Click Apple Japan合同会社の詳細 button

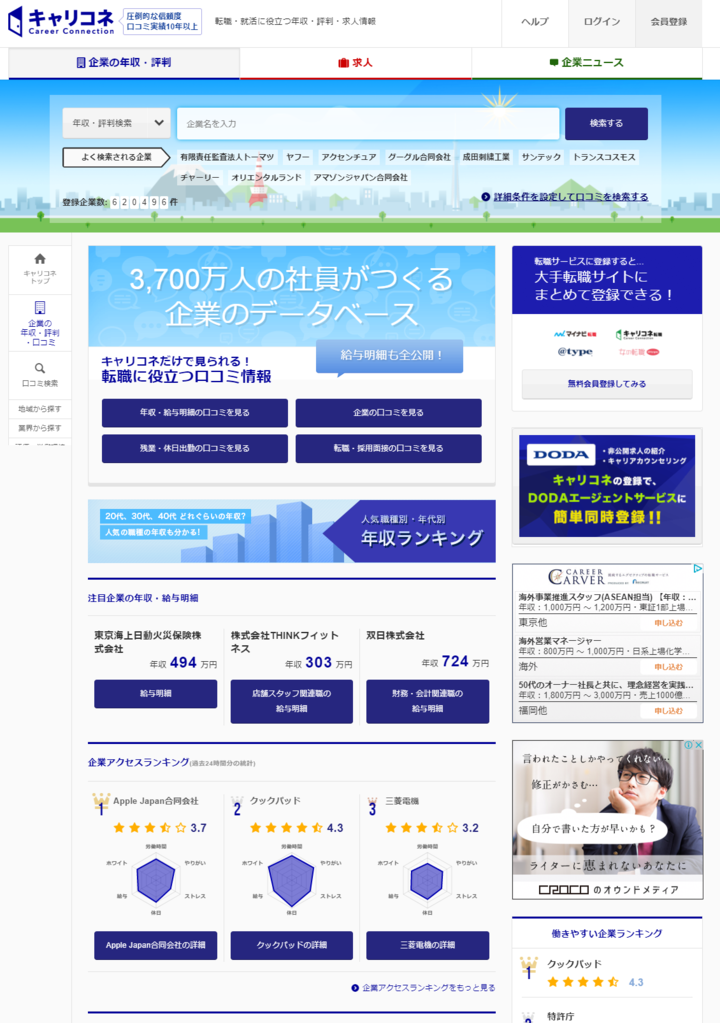(156, 945)
